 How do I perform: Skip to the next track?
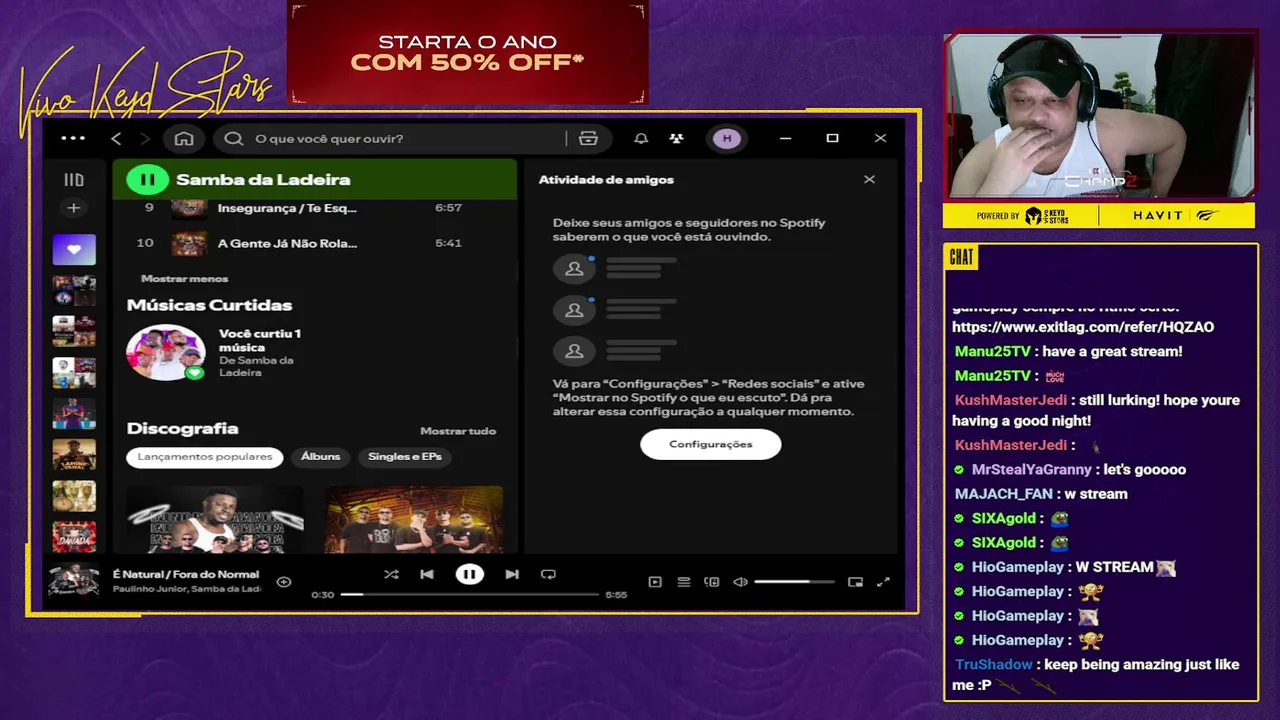(x=512, y=574)
